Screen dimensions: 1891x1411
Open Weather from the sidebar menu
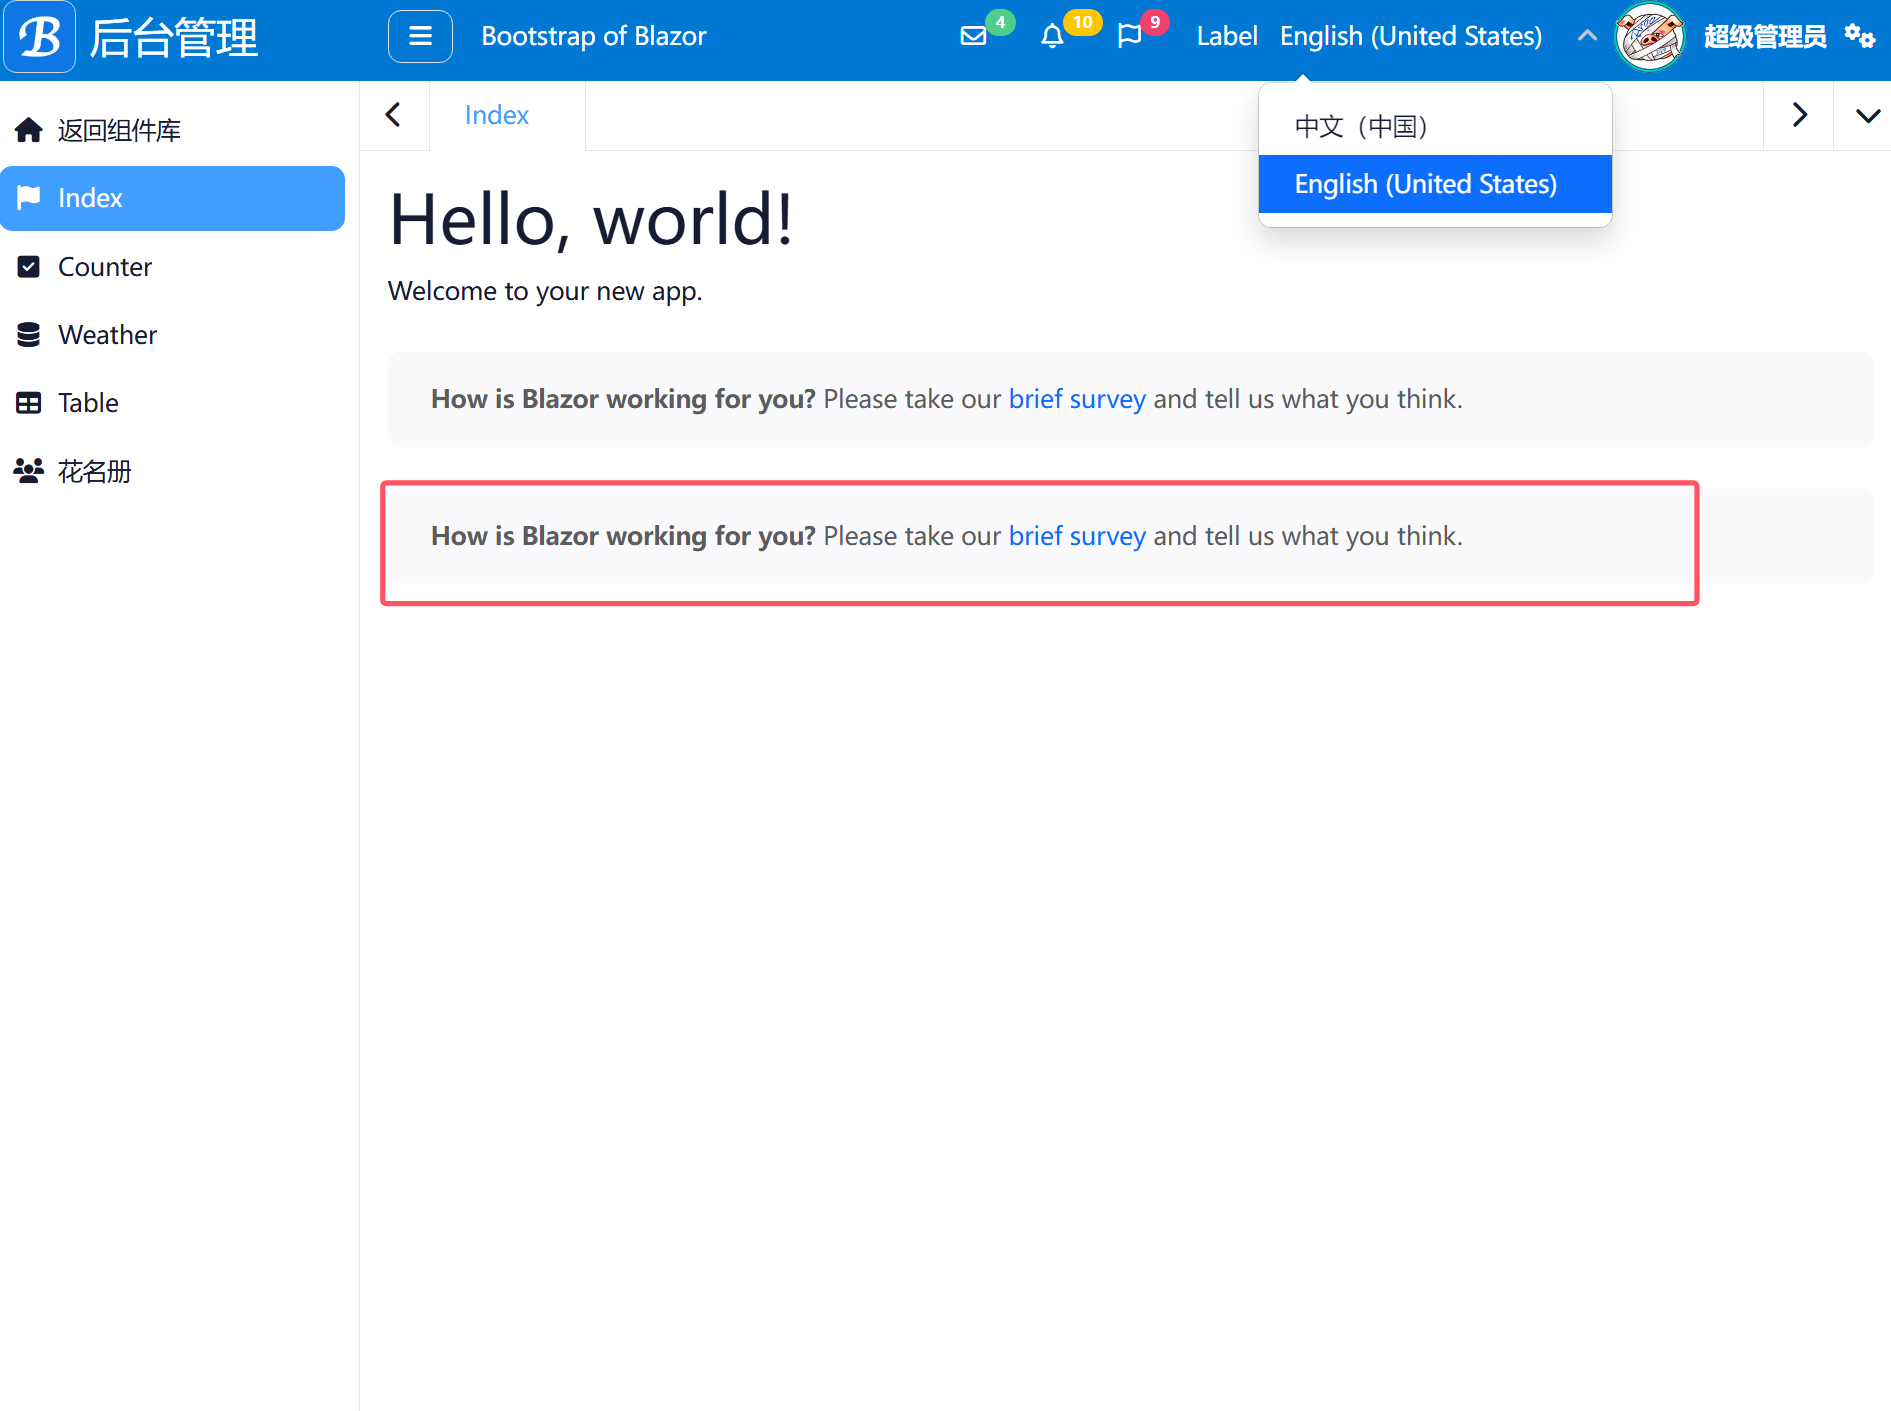(107, 335)
